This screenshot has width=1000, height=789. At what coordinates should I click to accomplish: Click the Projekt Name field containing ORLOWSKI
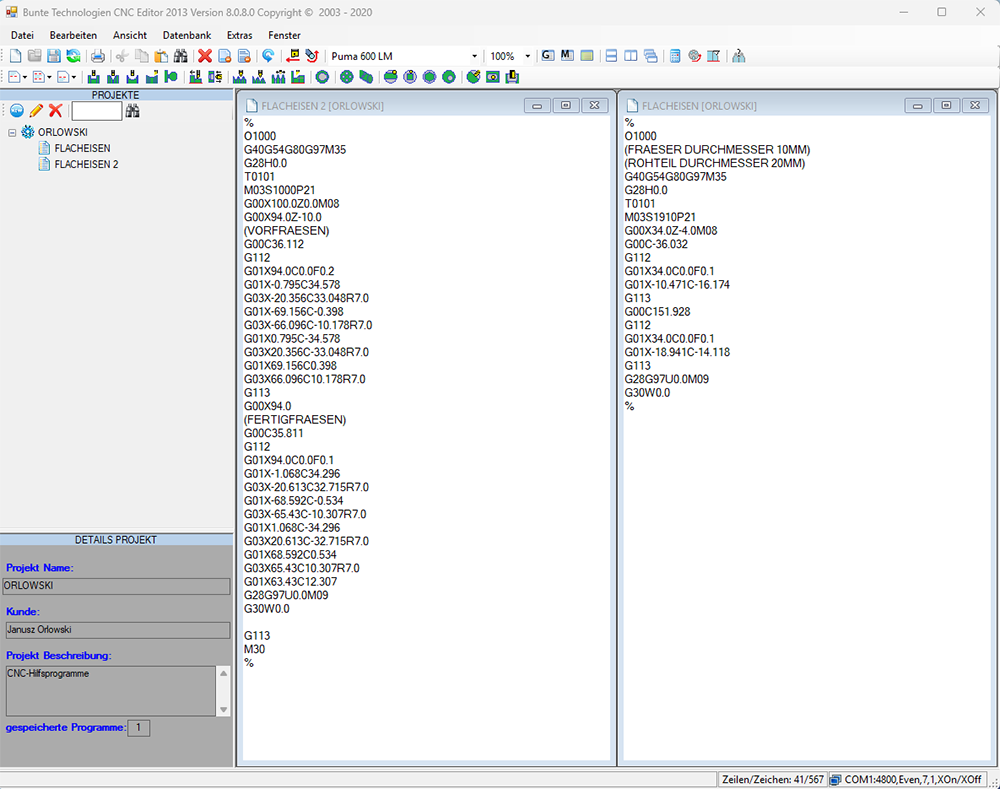tap(116, 586)
